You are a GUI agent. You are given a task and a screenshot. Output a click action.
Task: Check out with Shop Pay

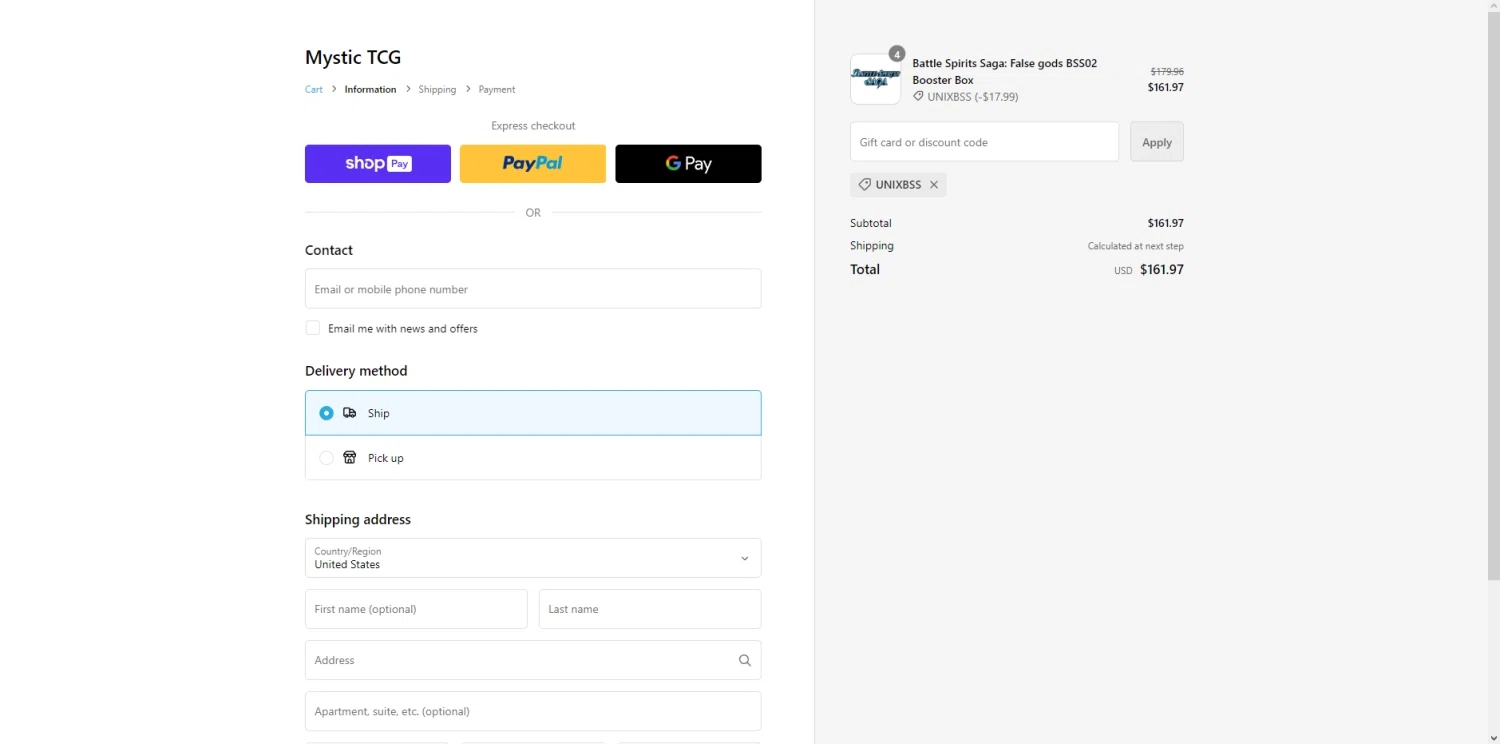tap(378, 164)
